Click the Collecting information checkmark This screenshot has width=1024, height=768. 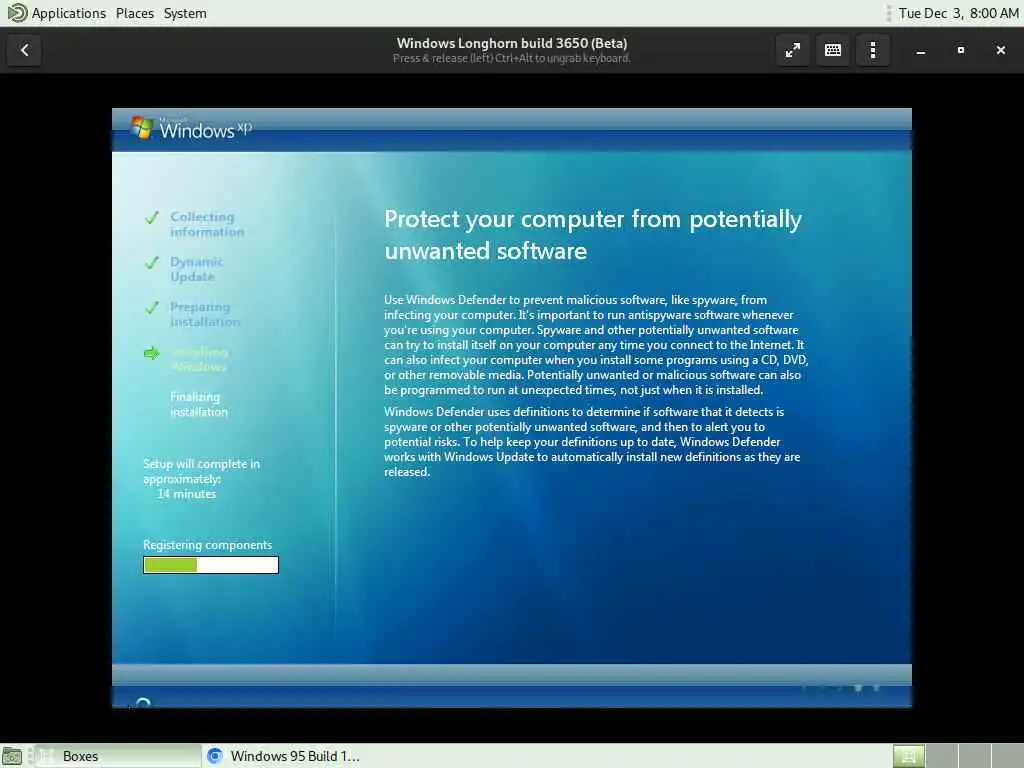152,218
